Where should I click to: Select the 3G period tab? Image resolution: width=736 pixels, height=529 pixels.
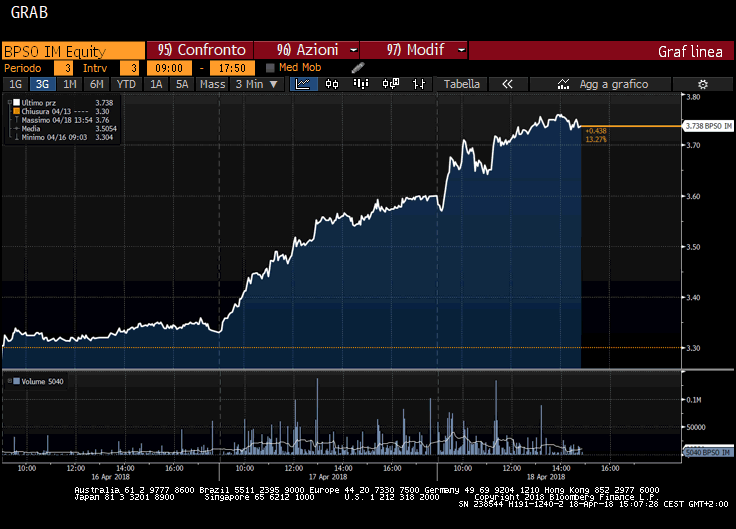(42, 84)
